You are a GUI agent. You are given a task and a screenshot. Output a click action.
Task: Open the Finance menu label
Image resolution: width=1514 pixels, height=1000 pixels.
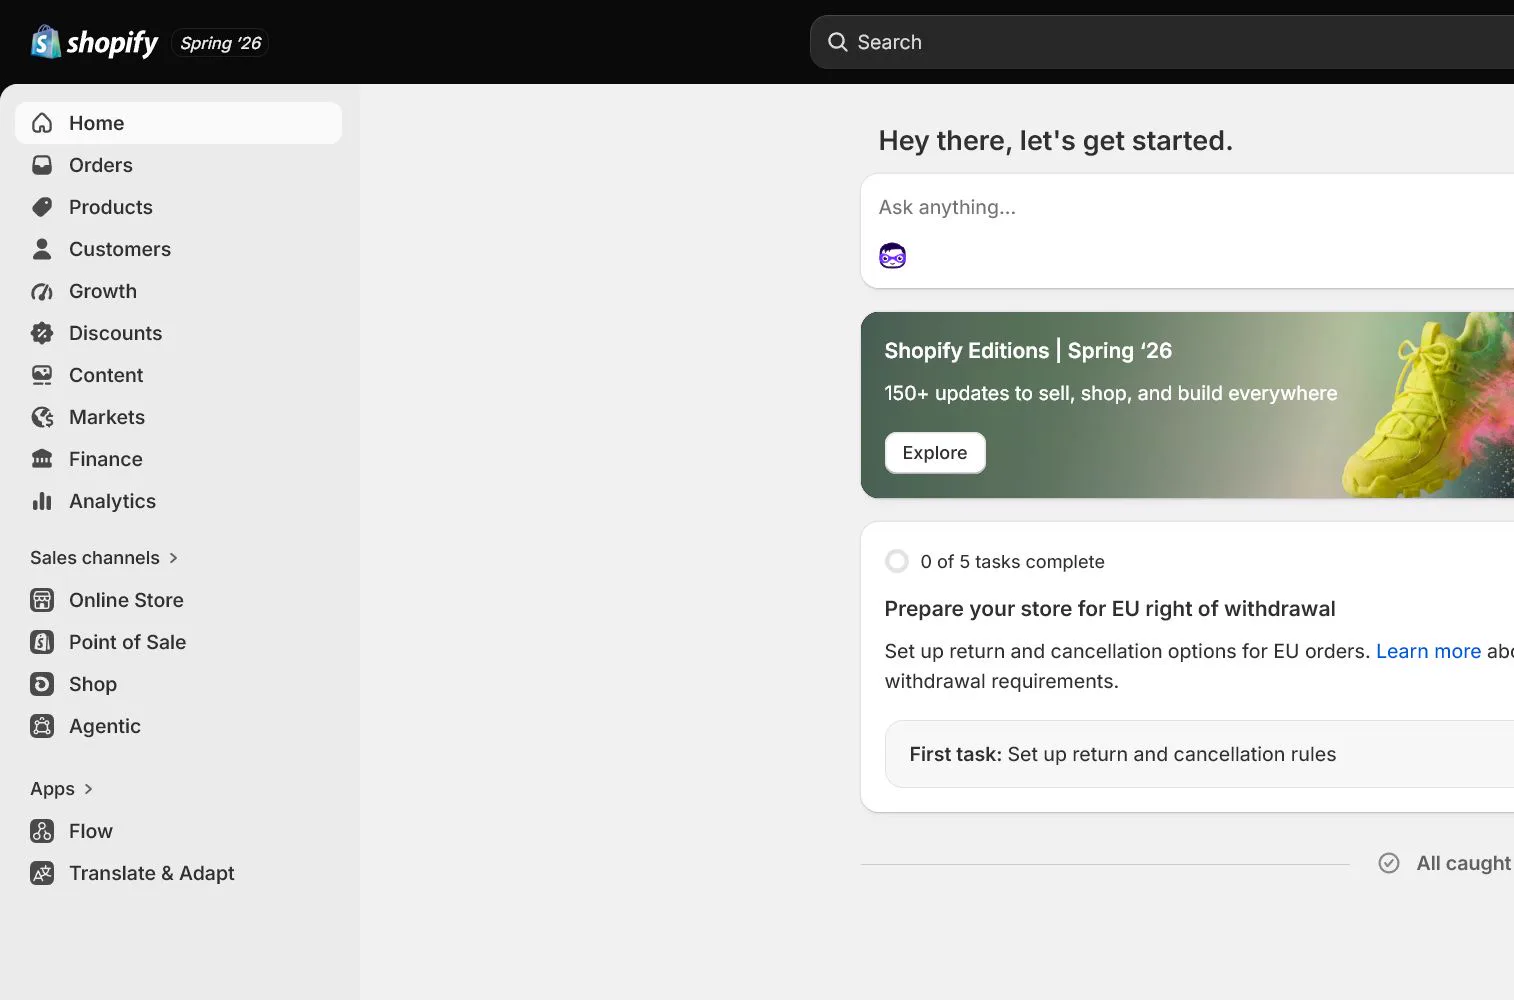[x=106, y=459]
